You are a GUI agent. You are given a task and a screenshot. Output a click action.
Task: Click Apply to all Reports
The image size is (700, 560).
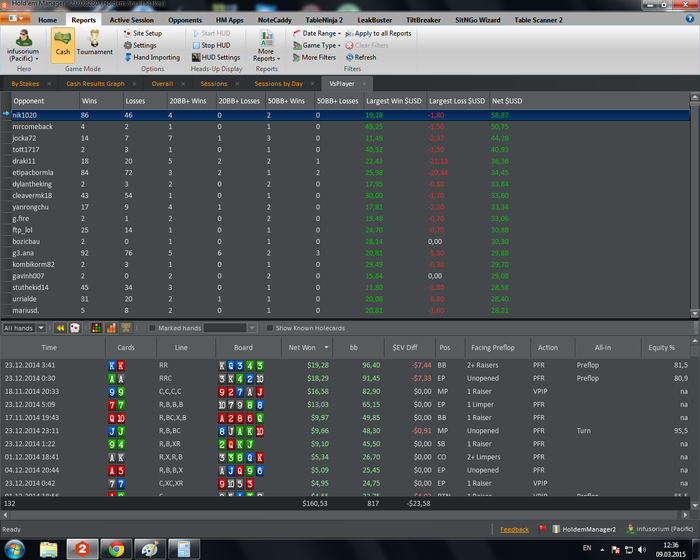point(379,33)
